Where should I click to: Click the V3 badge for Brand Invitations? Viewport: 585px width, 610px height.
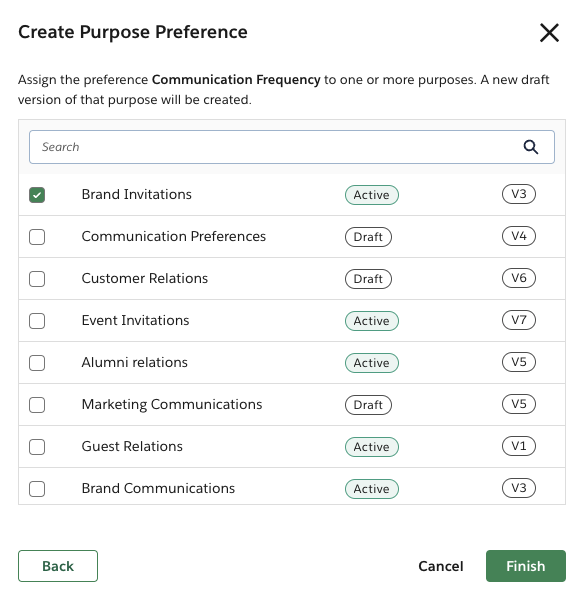pos(518,194)
